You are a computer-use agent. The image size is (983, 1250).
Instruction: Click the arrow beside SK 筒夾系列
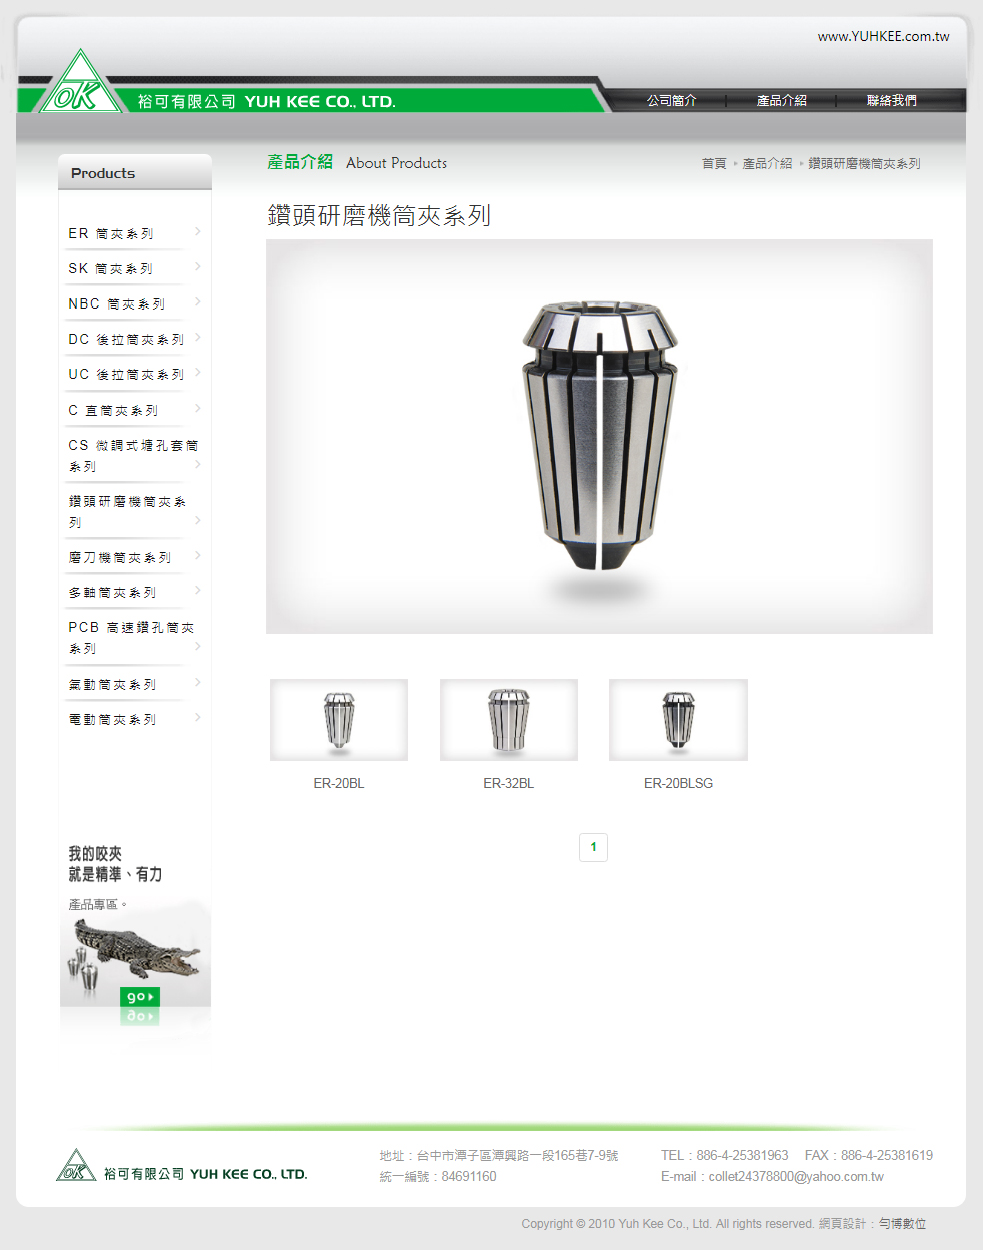[x=198, y=266]
